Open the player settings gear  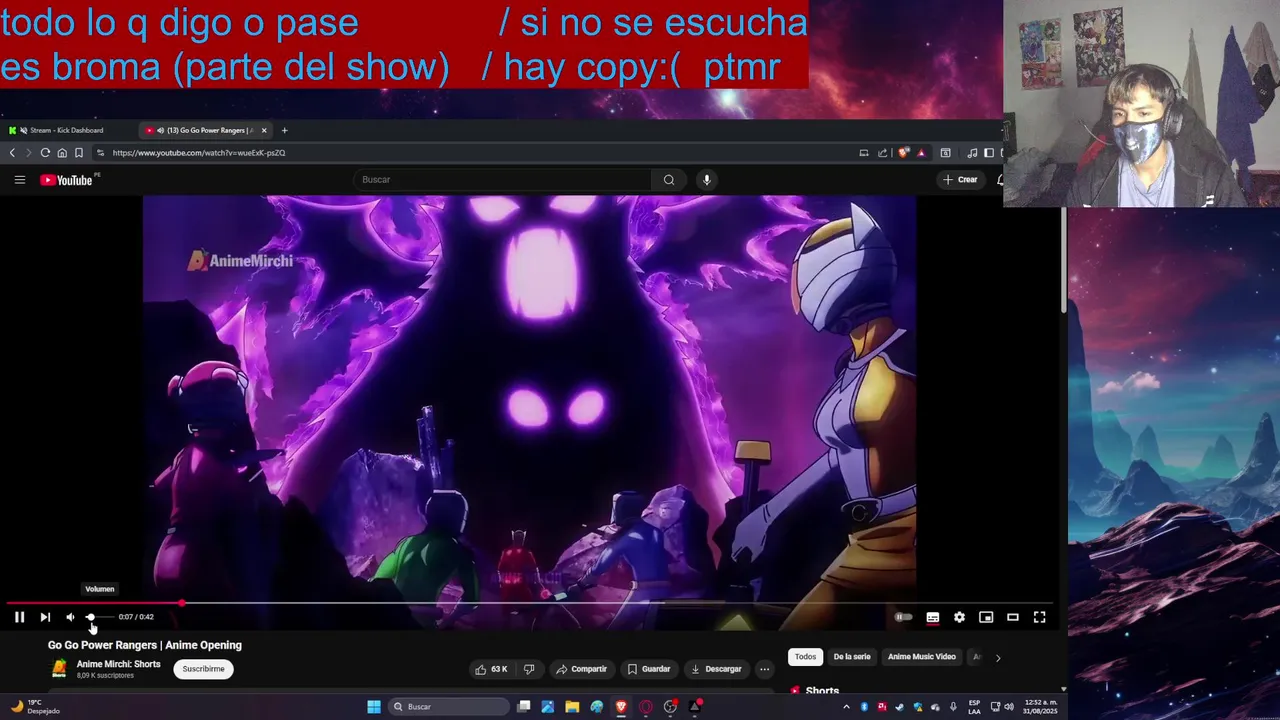click(959, 617)
